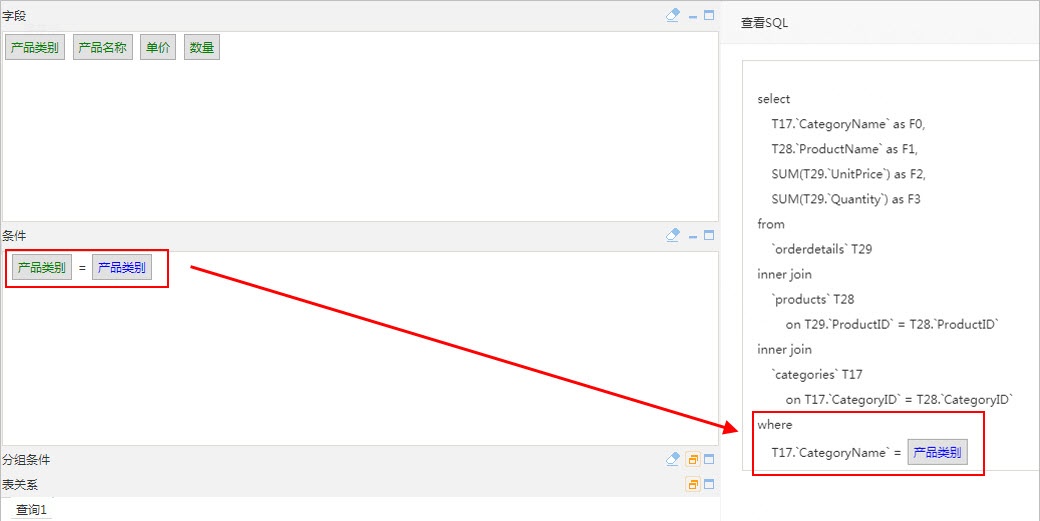Click T17.`CategoryName` in the where clause
The image size is (1040, 521).
pos(830,453)
